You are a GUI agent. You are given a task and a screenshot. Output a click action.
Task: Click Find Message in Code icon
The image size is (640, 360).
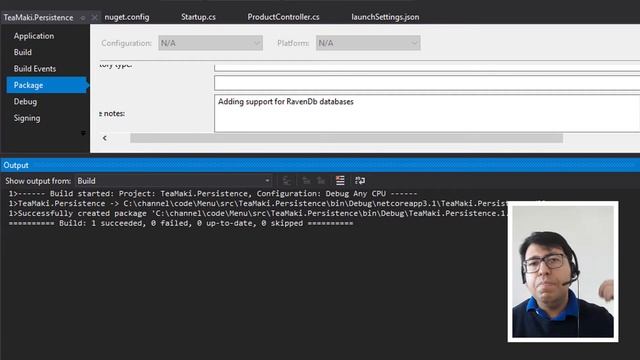[x=287, y=180]
